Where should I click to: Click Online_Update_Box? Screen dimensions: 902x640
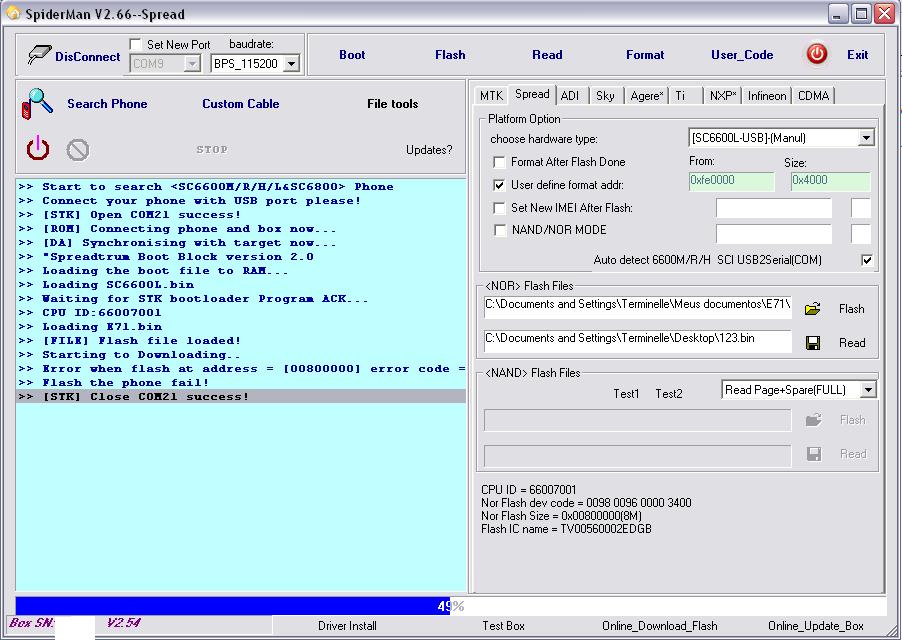[x=816, y=626]
